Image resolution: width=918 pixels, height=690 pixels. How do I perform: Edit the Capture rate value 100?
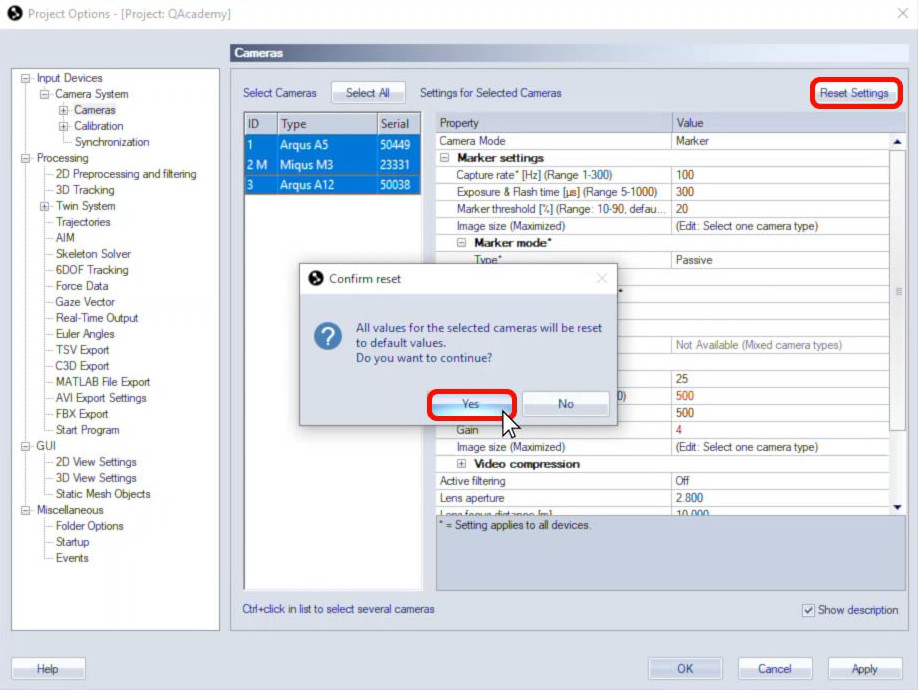coord(780,175)
